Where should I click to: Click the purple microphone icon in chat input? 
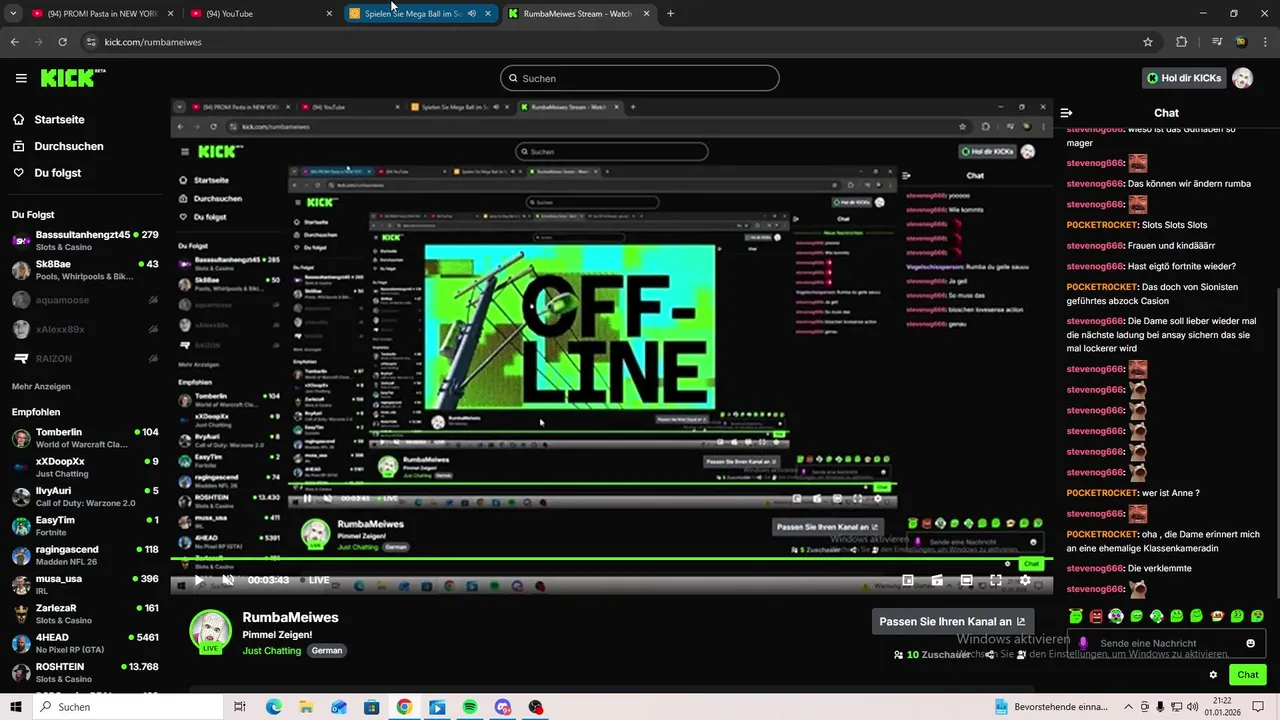pos(1083,643)
